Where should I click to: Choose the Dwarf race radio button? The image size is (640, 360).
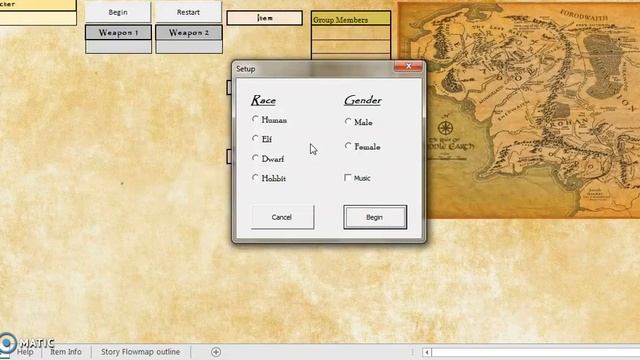(256, 158)
